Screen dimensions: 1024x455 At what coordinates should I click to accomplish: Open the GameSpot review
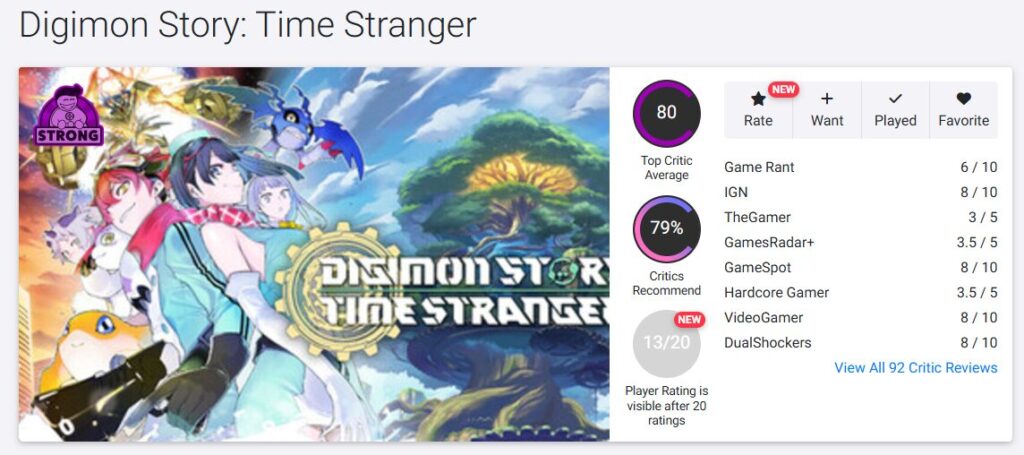tap(757, 267)
